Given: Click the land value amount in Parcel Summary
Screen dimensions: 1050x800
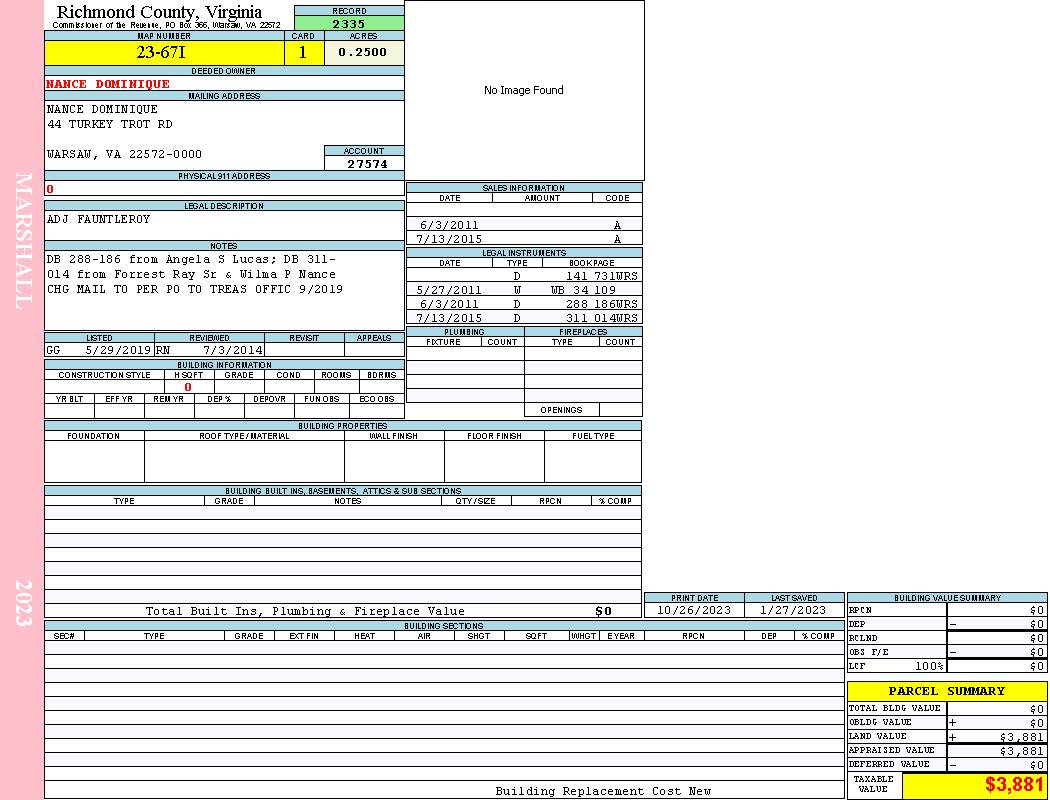Looking at the screenshot, I should [x=1020, y=737].
